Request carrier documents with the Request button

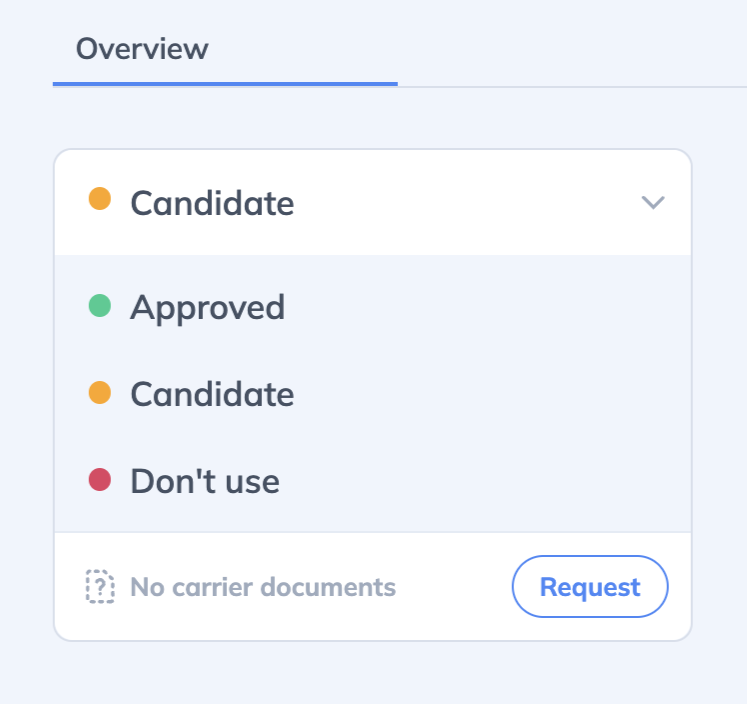[590, 587]
